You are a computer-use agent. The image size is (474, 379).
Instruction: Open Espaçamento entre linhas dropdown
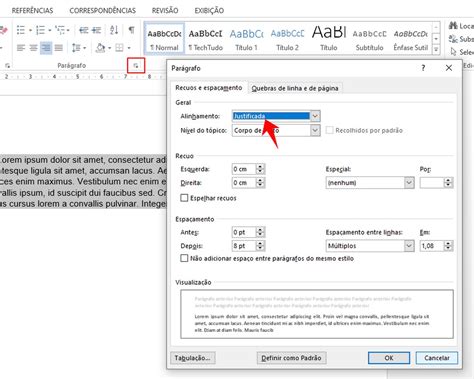pyautogui.click(x=409, y=246)
